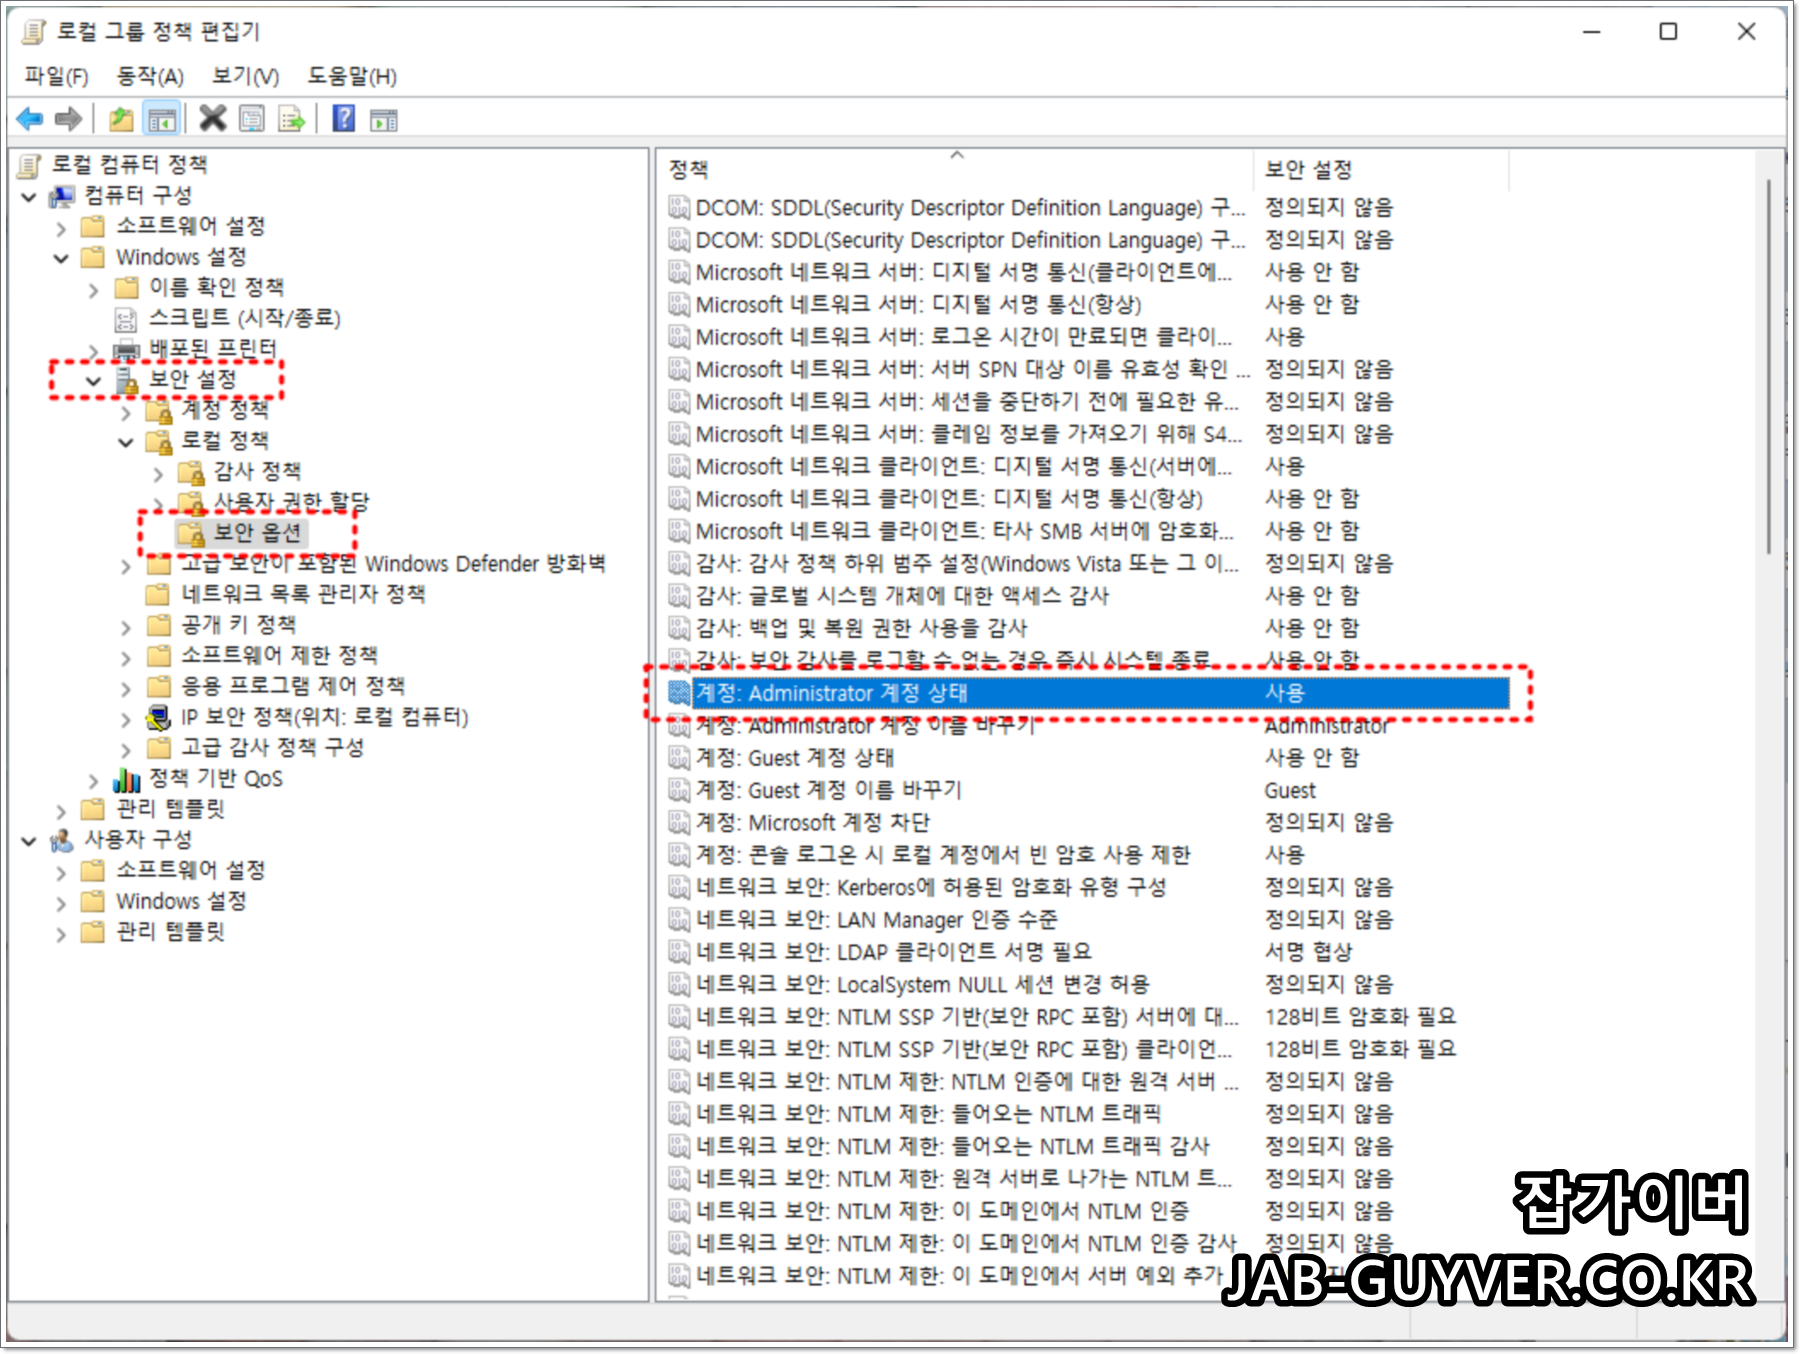
Task: Click the action pane show/hide toolbar icon
Action: point(383,120)
